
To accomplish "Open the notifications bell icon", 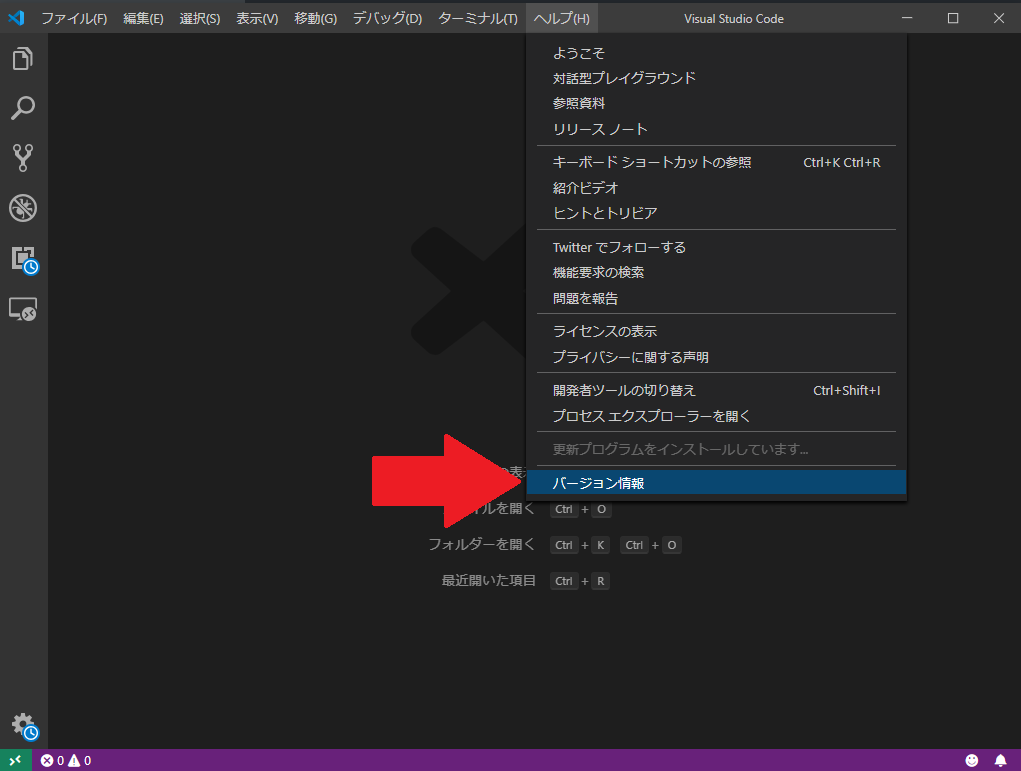I will coord(1000,760).
